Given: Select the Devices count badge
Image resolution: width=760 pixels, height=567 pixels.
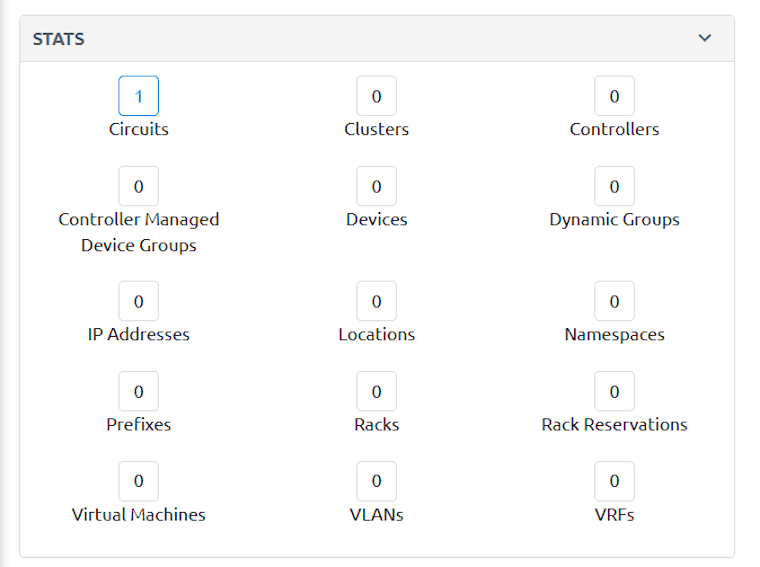Looking at the screenshot, I should (376, 186).
